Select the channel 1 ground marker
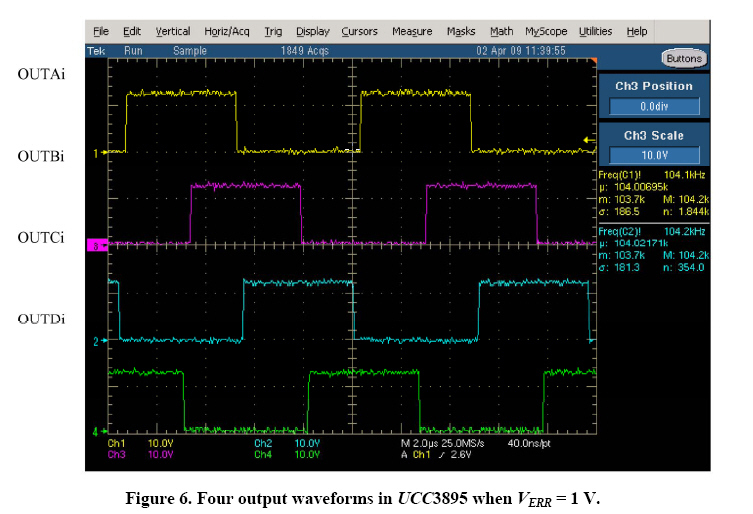 click(x=100, y=153)
